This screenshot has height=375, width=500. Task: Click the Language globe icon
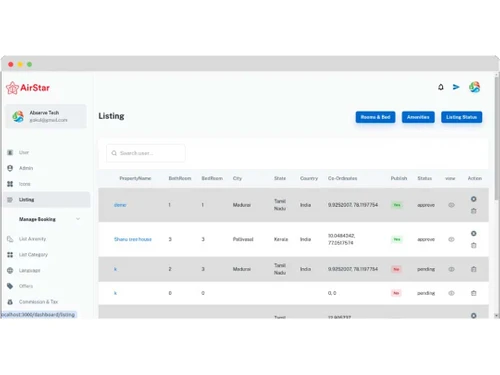pyautogui.click(x=10, y=270)
